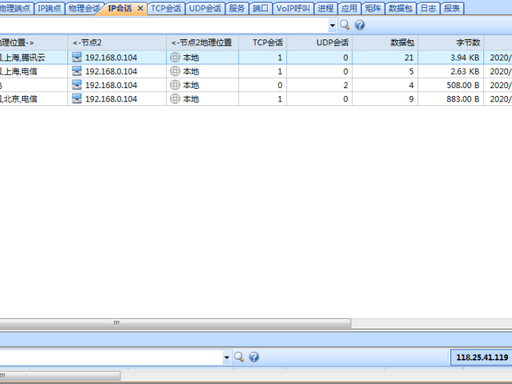Click the 118.25.41.119 button
The image size is (512, 384).
(482, 357)
